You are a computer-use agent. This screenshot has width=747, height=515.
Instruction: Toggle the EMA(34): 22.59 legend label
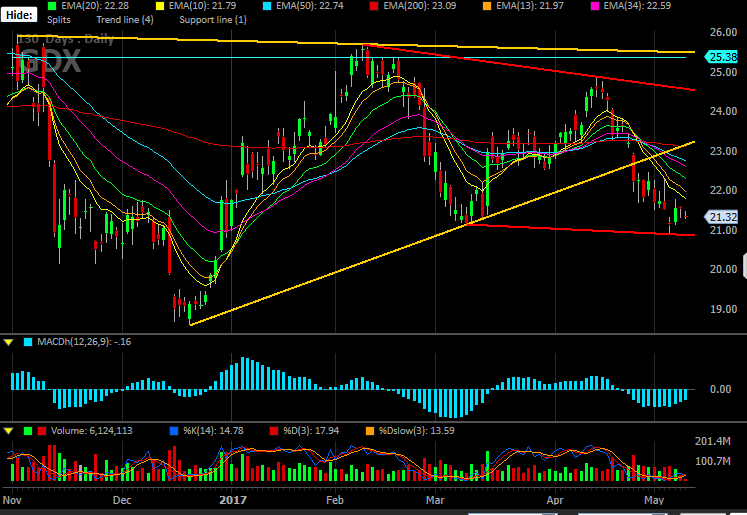[x=637, y=6]
